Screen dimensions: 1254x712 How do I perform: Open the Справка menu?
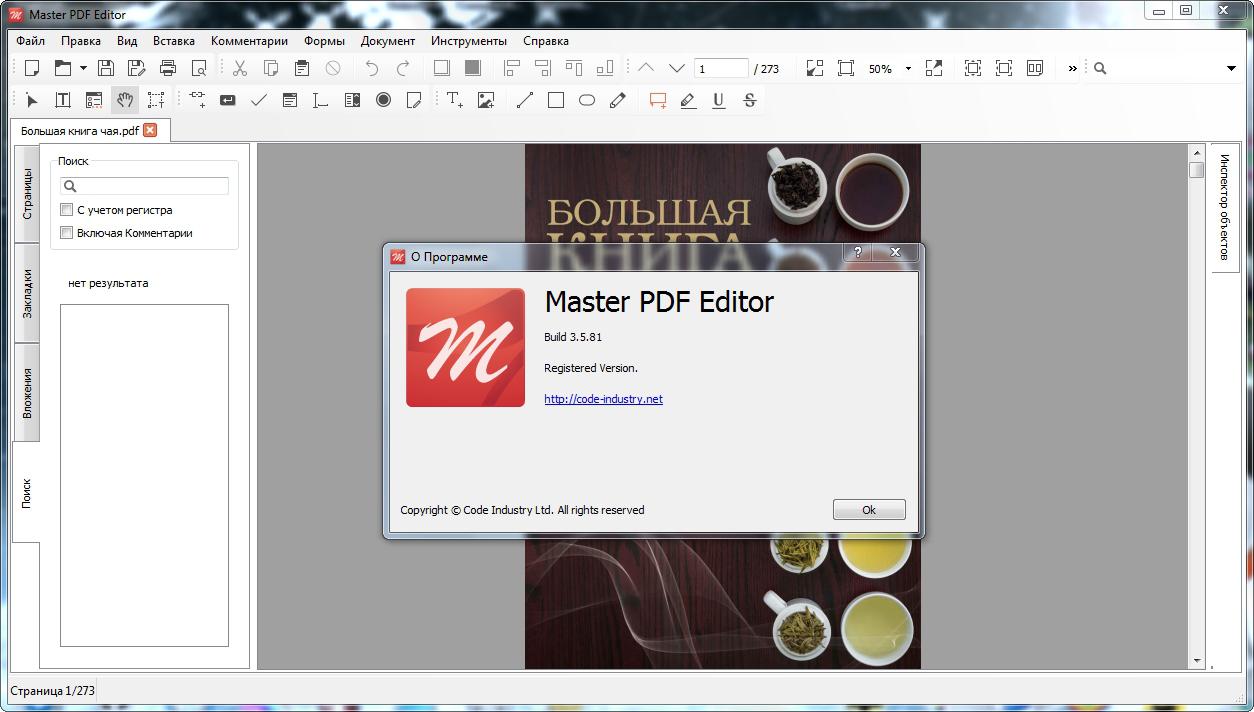coord(546,41)
